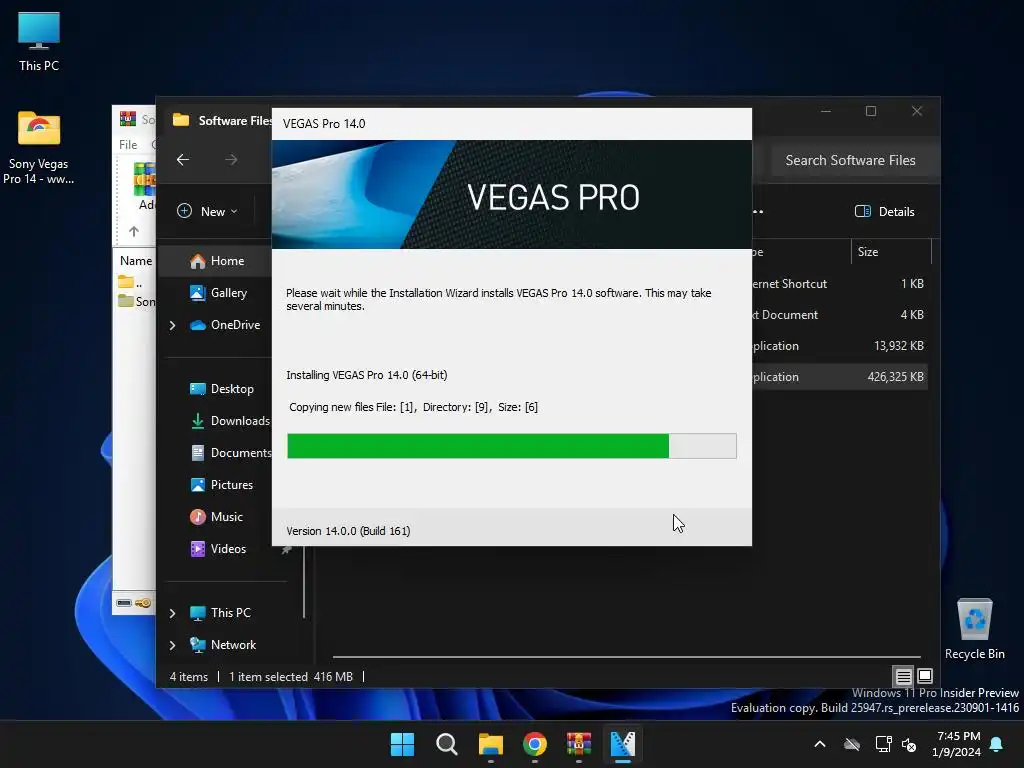Click the Explorer horizontal scrollbar
Image resolution: width=1024 pixels, height=768 pixels.
point(626,656)
